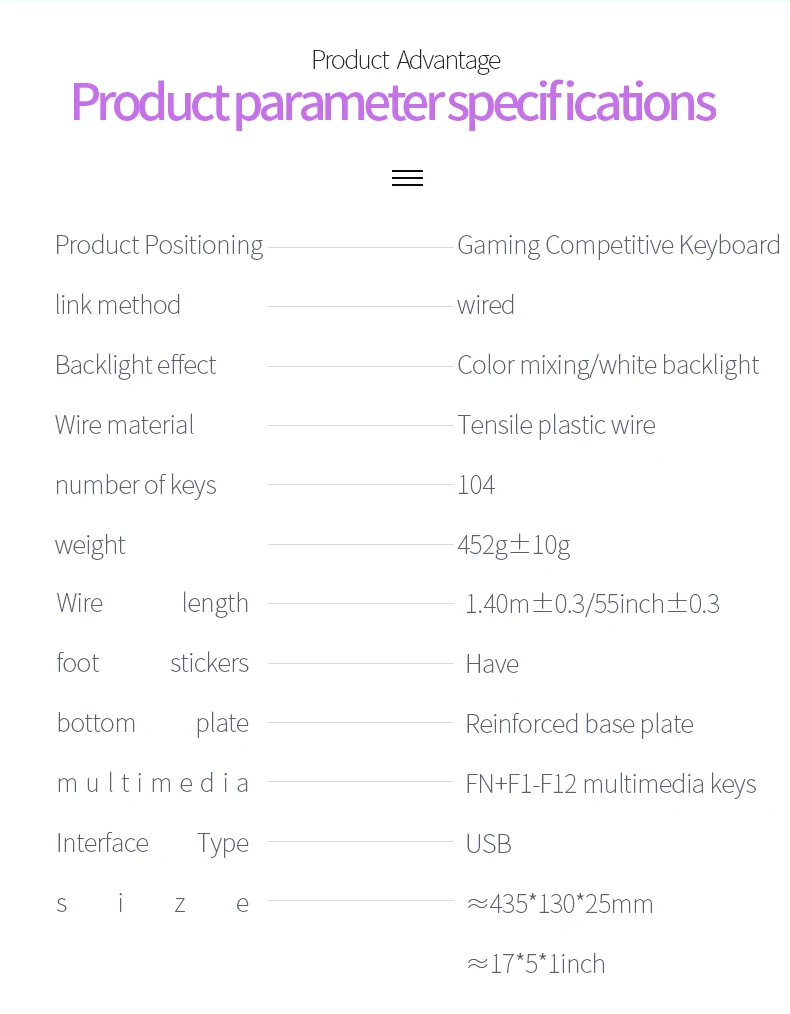Screen dimensions: 790x1014
Task: Click the "Have" foot stickers value
Action: click(x=492, y=664)
